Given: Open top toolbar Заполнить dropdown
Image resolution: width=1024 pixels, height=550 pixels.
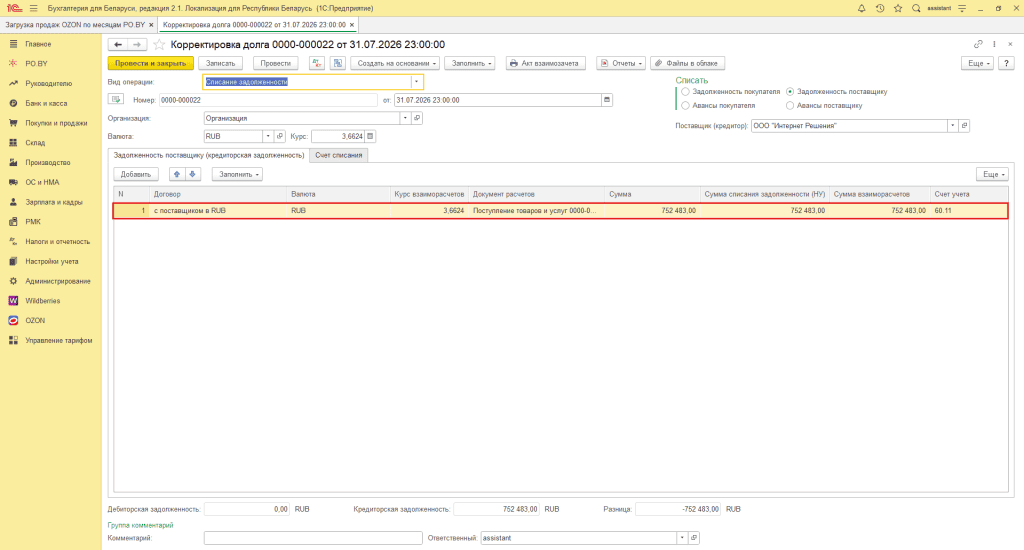Looking at the screenshot, I should pyautogui.click(x=470, y=63).
